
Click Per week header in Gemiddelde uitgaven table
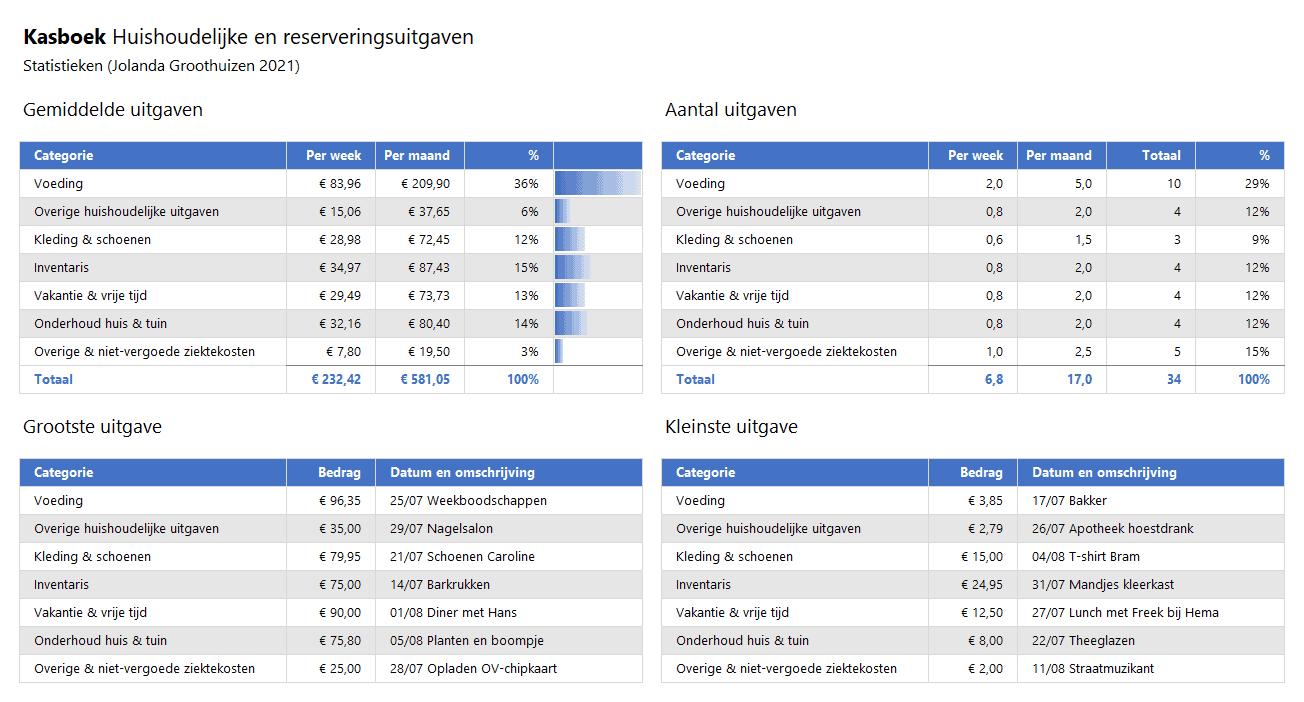click(333, 156)
